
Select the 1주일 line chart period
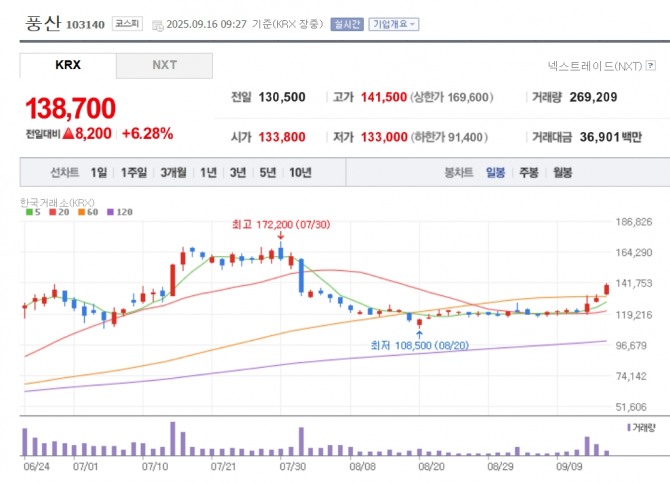tap(134, 172)
